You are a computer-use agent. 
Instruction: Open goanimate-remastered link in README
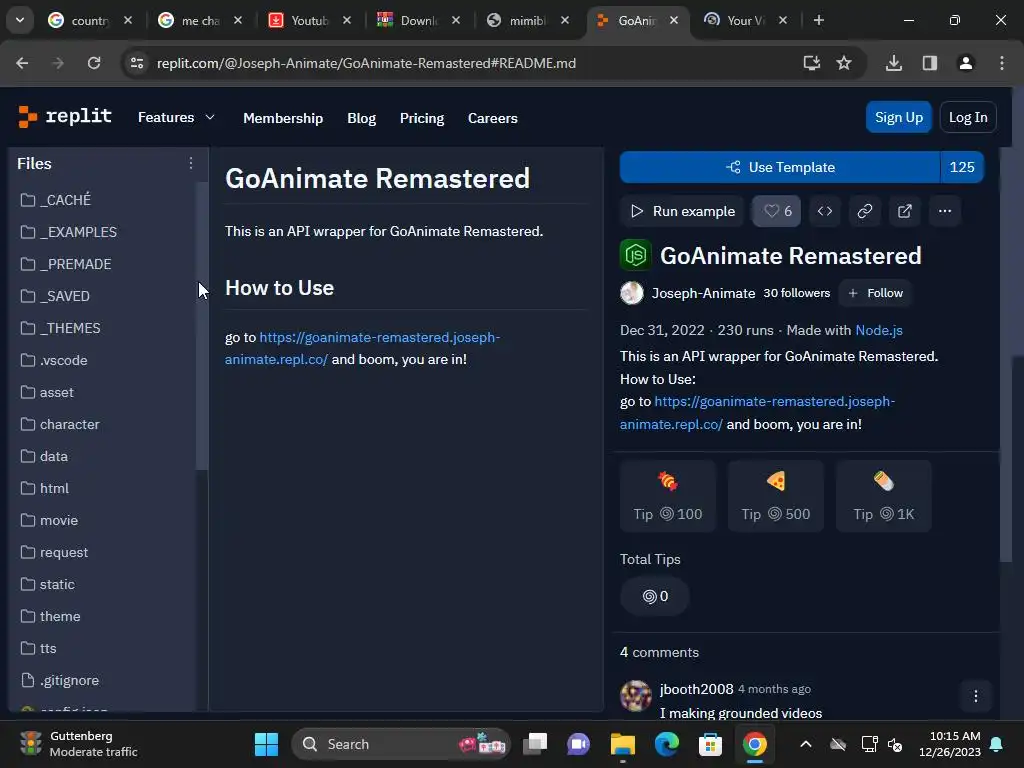pos(362,348)
